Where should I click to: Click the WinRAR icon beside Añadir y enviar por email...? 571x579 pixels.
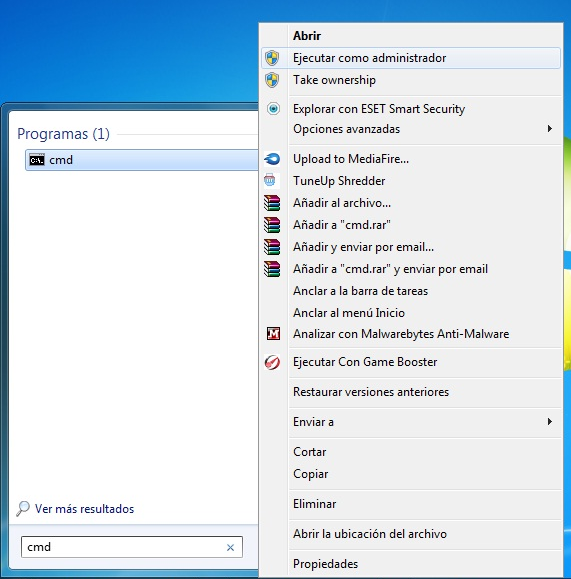(x=272, y=247)
